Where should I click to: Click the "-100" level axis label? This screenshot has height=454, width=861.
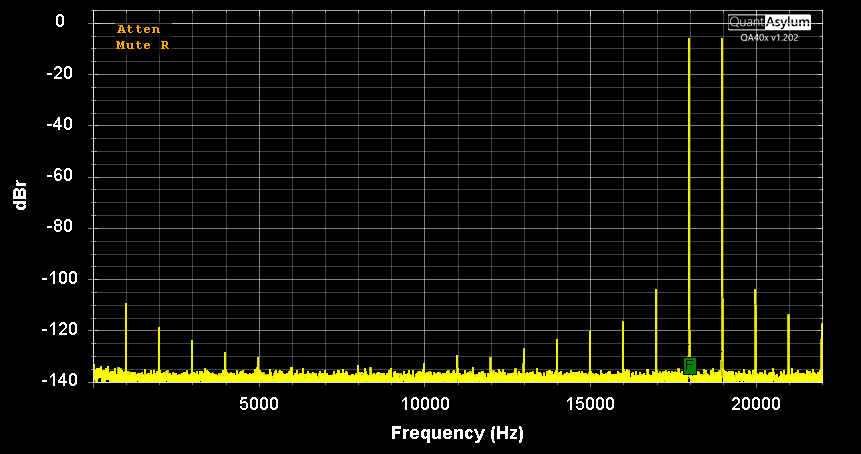58,279
